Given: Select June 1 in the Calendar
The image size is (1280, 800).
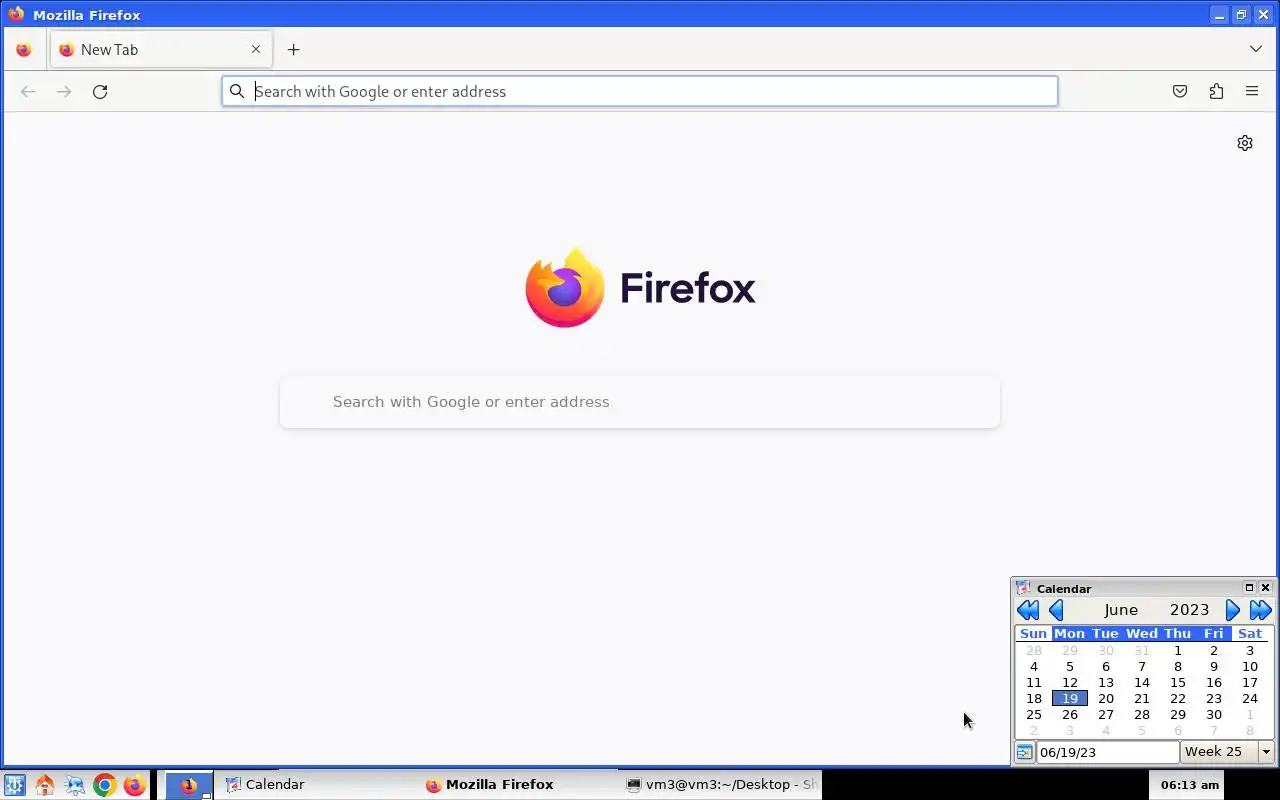Looking at the screenshot, I should (x=1178, y=650).
